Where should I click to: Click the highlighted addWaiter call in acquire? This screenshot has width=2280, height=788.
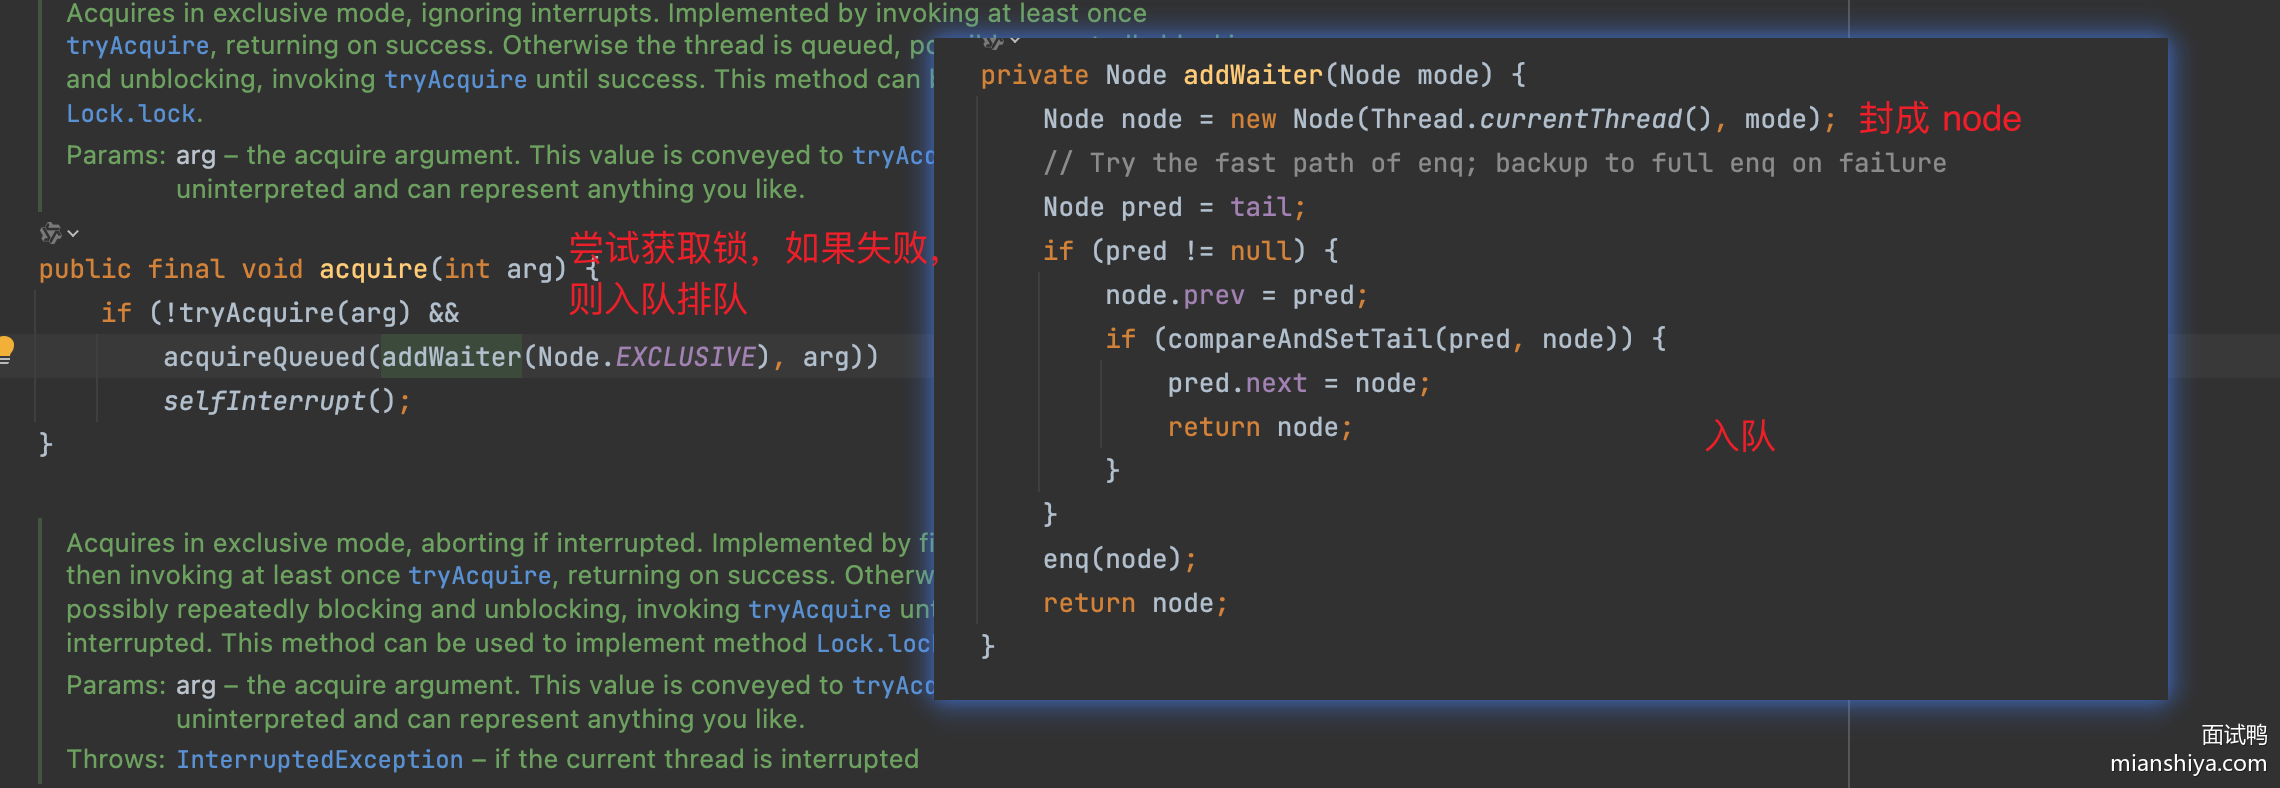451,357
